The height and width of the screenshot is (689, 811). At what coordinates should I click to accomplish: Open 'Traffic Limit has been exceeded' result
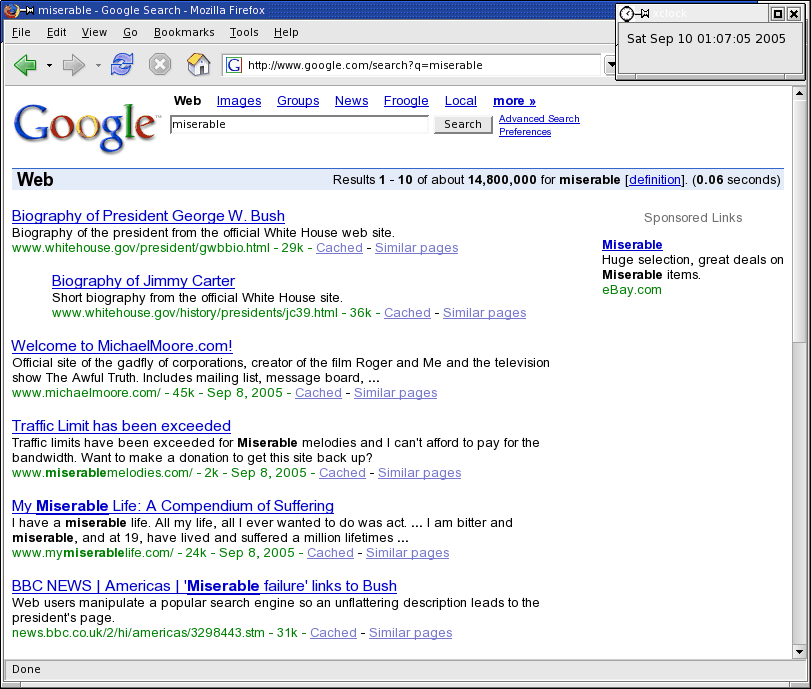(x=121, y=426)
